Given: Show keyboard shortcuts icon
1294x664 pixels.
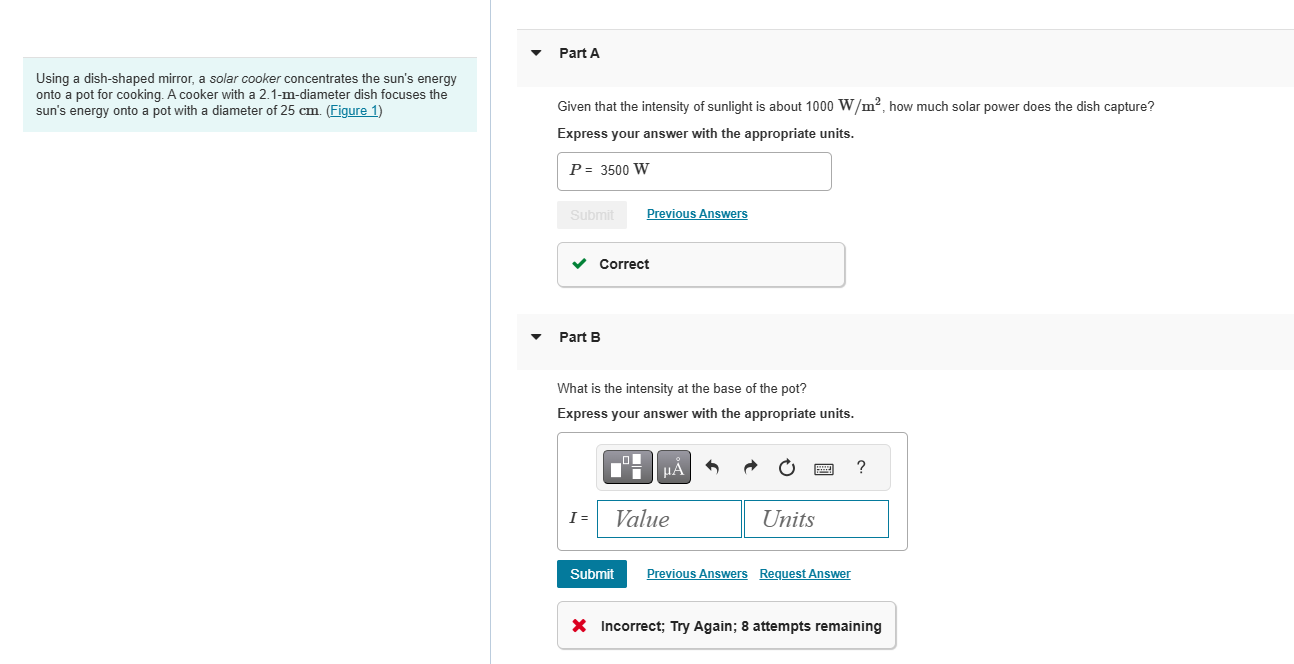Looking at the screenshot, I should (824, 468).
